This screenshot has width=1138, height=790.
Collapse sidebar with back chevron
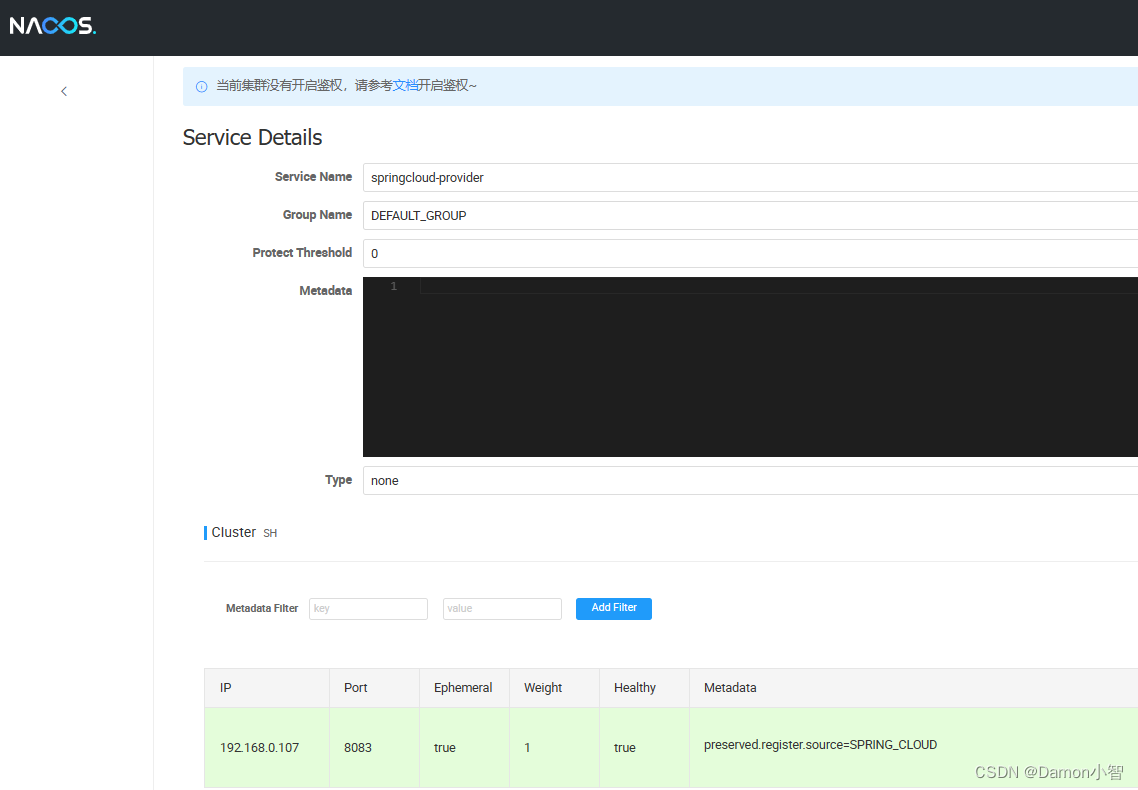pos(64,91)
